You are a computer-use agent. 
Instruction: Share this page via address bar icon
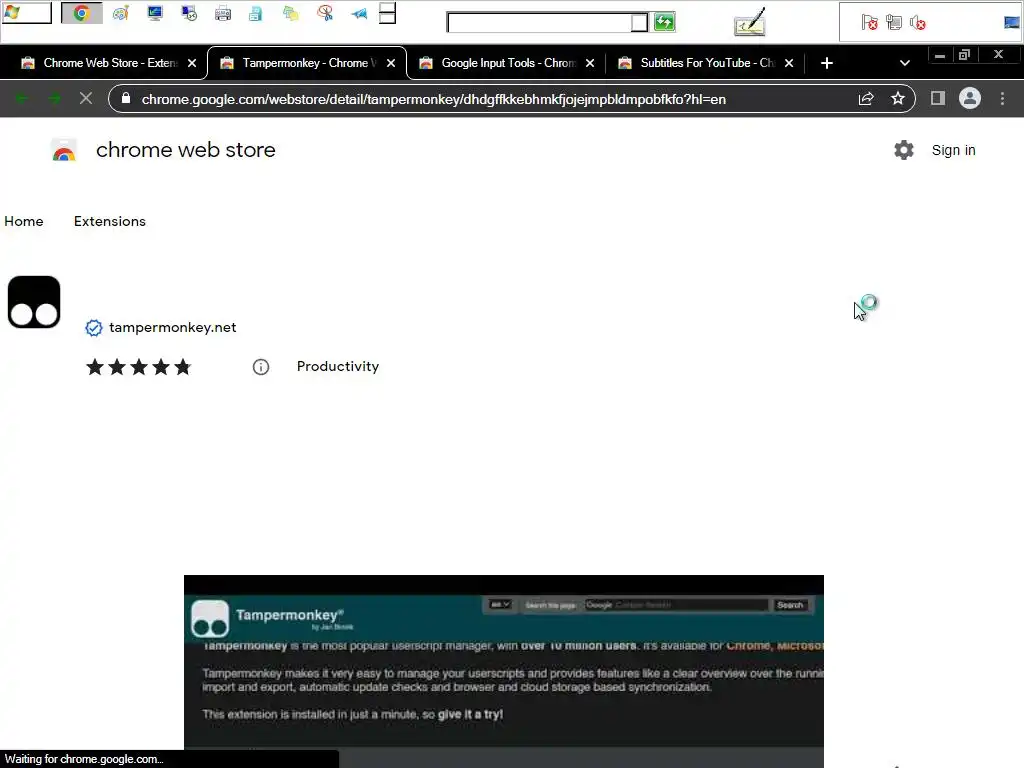[866, 99]
